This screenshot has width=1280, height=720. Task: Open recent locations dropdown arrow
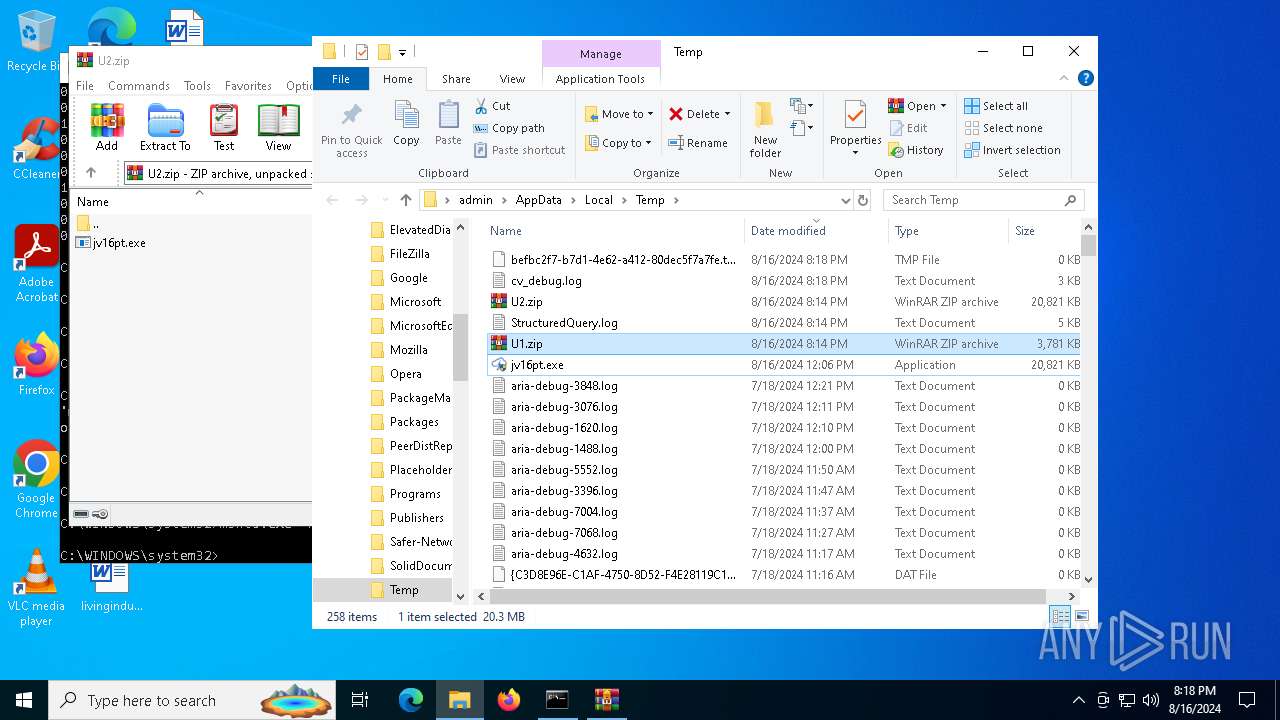click(x=385, y=200)
